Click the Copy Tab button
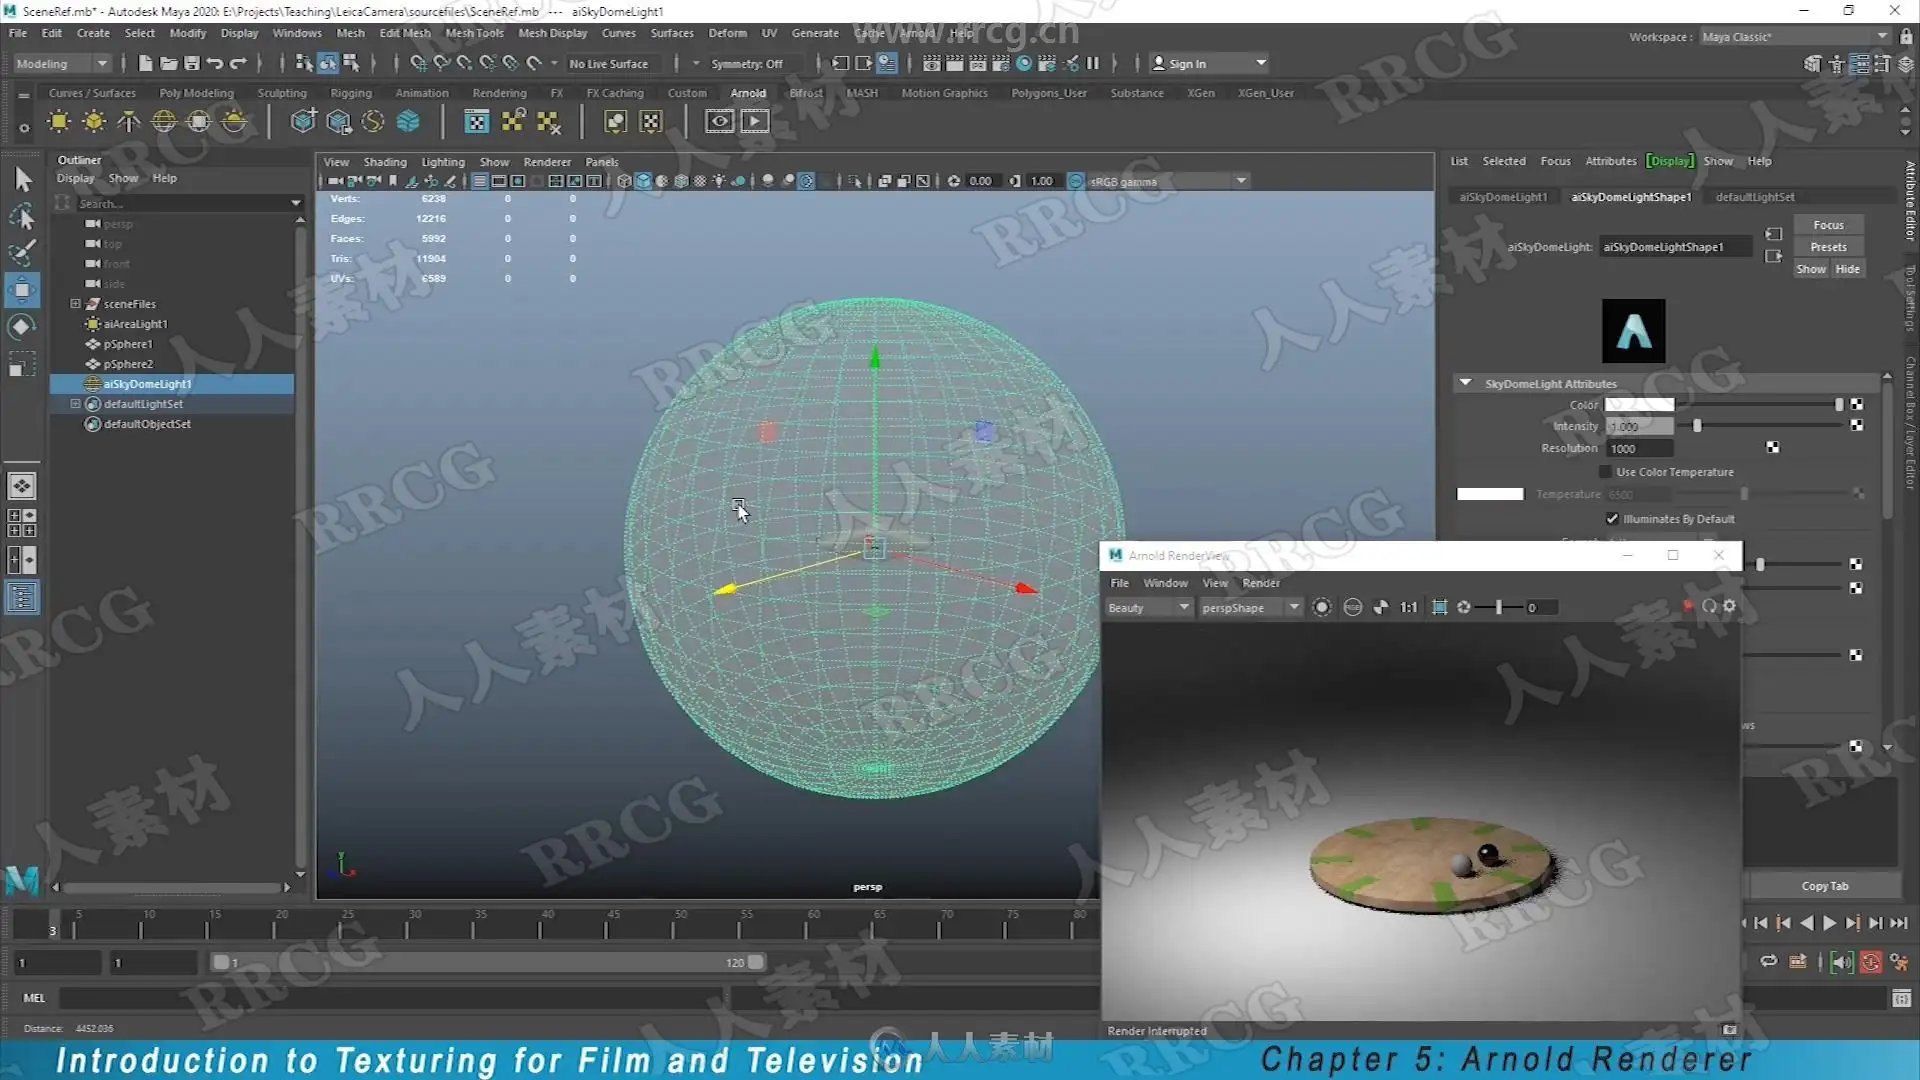Image resolution: width=1920 pixels, height=1080 pixels. coord(1824,886)
